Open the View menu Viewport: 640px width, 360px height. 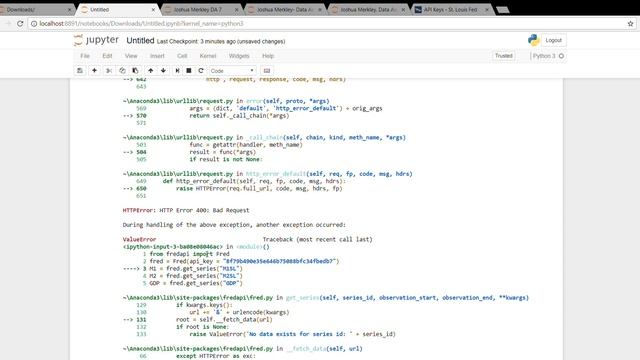[131, 56]
